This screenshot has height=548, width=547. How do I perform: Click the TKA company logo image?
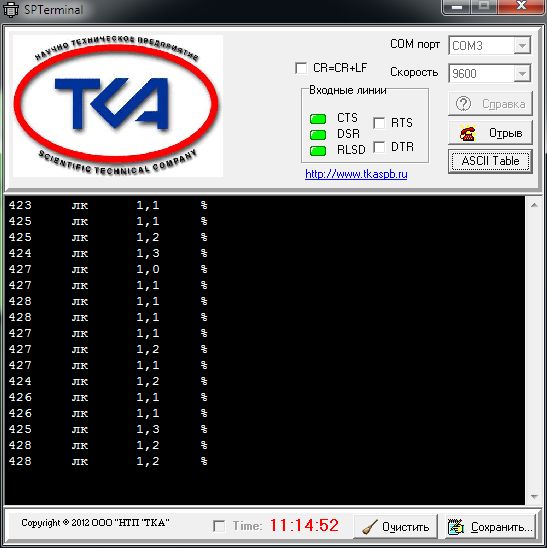coord(118,106)
